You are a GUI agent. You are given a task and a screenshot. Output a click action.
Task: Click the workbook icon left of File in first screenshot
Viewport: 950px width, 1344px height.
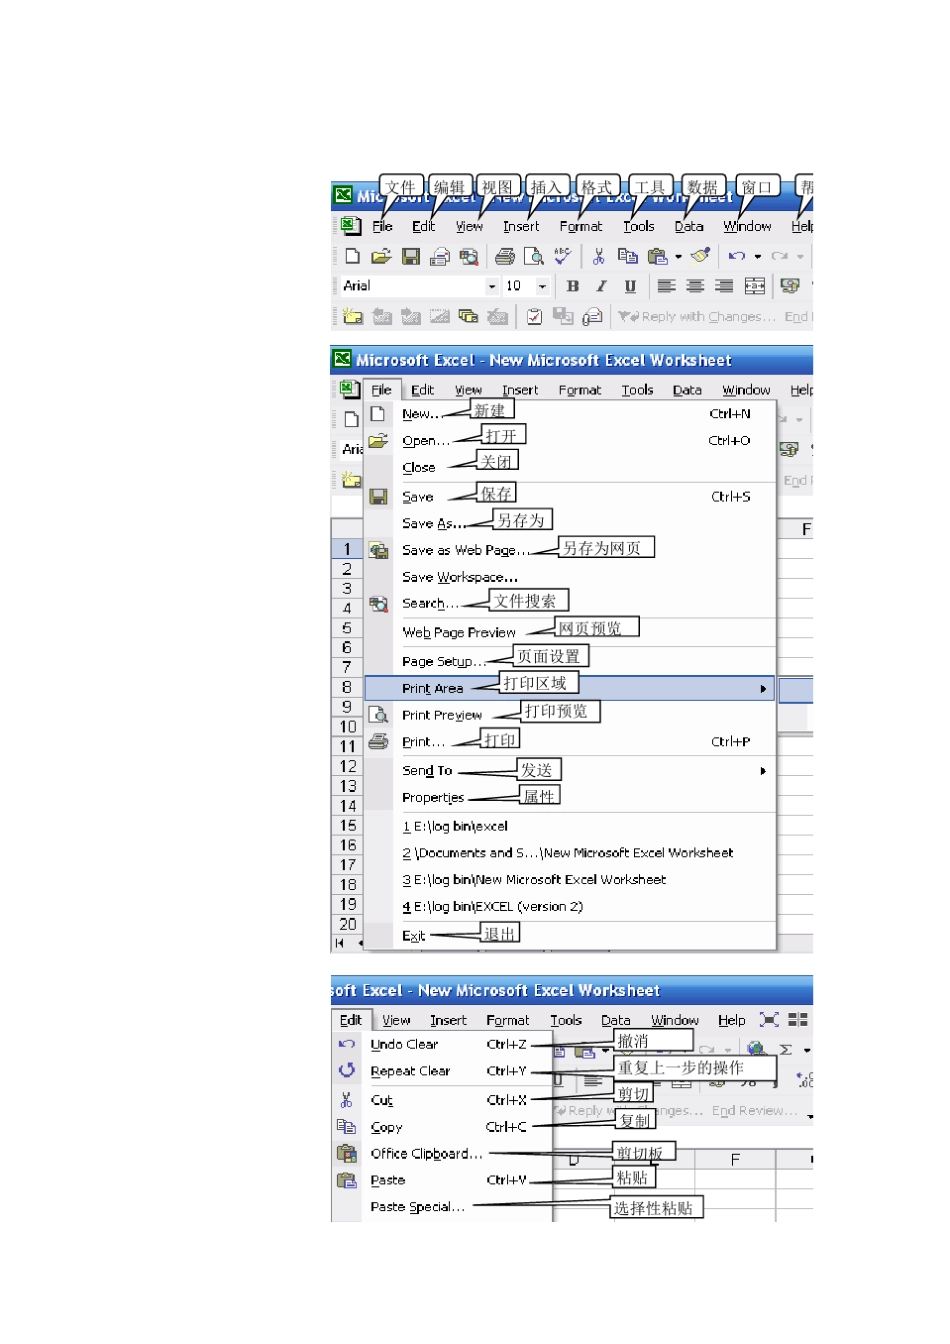(350, 226)
